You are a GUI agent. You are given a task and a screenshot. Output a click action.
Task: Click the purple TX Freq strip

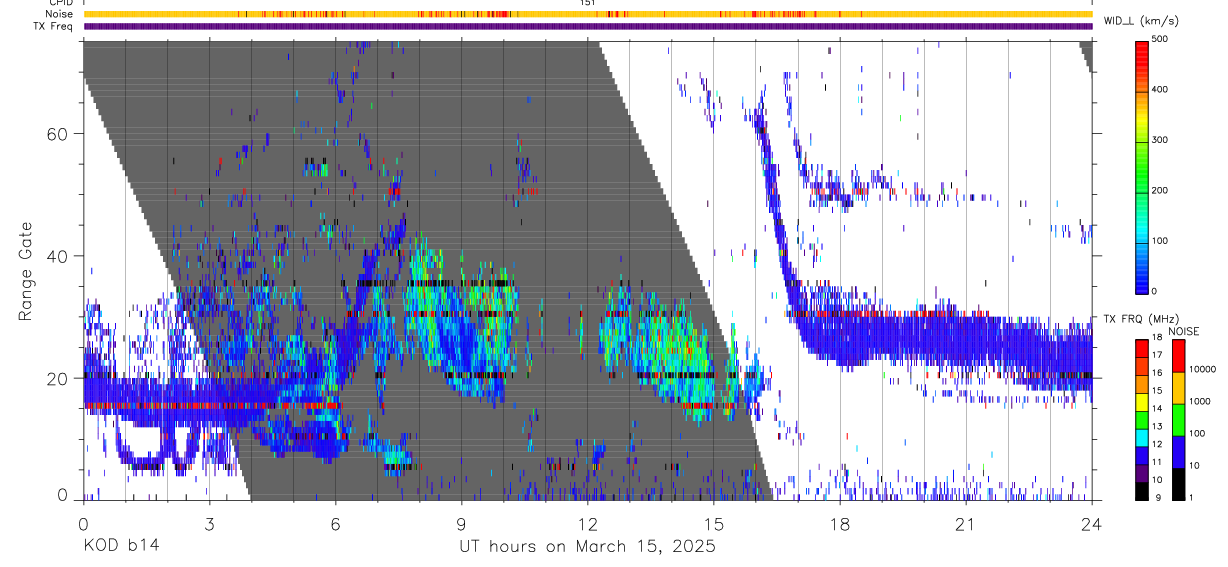tap(587, 26)
